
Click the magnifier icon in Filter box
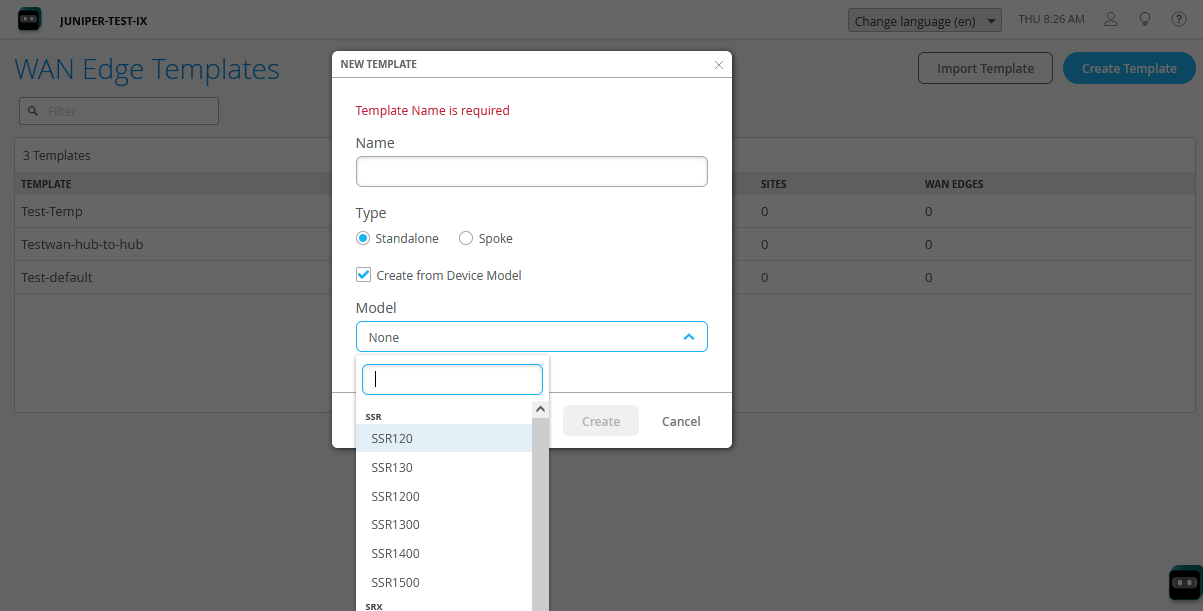click(x=34, y=111)
